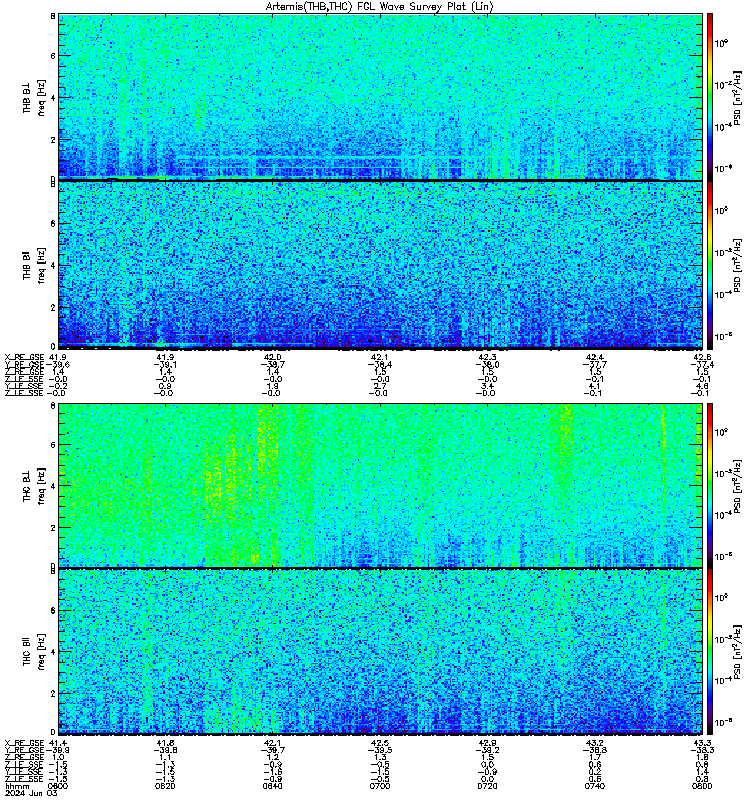Click the THC X_RE_GSE value 42.5 at 0700
The width and height of the screenshot is (750, 800).
pyautogui.click(x=380, y=743)
